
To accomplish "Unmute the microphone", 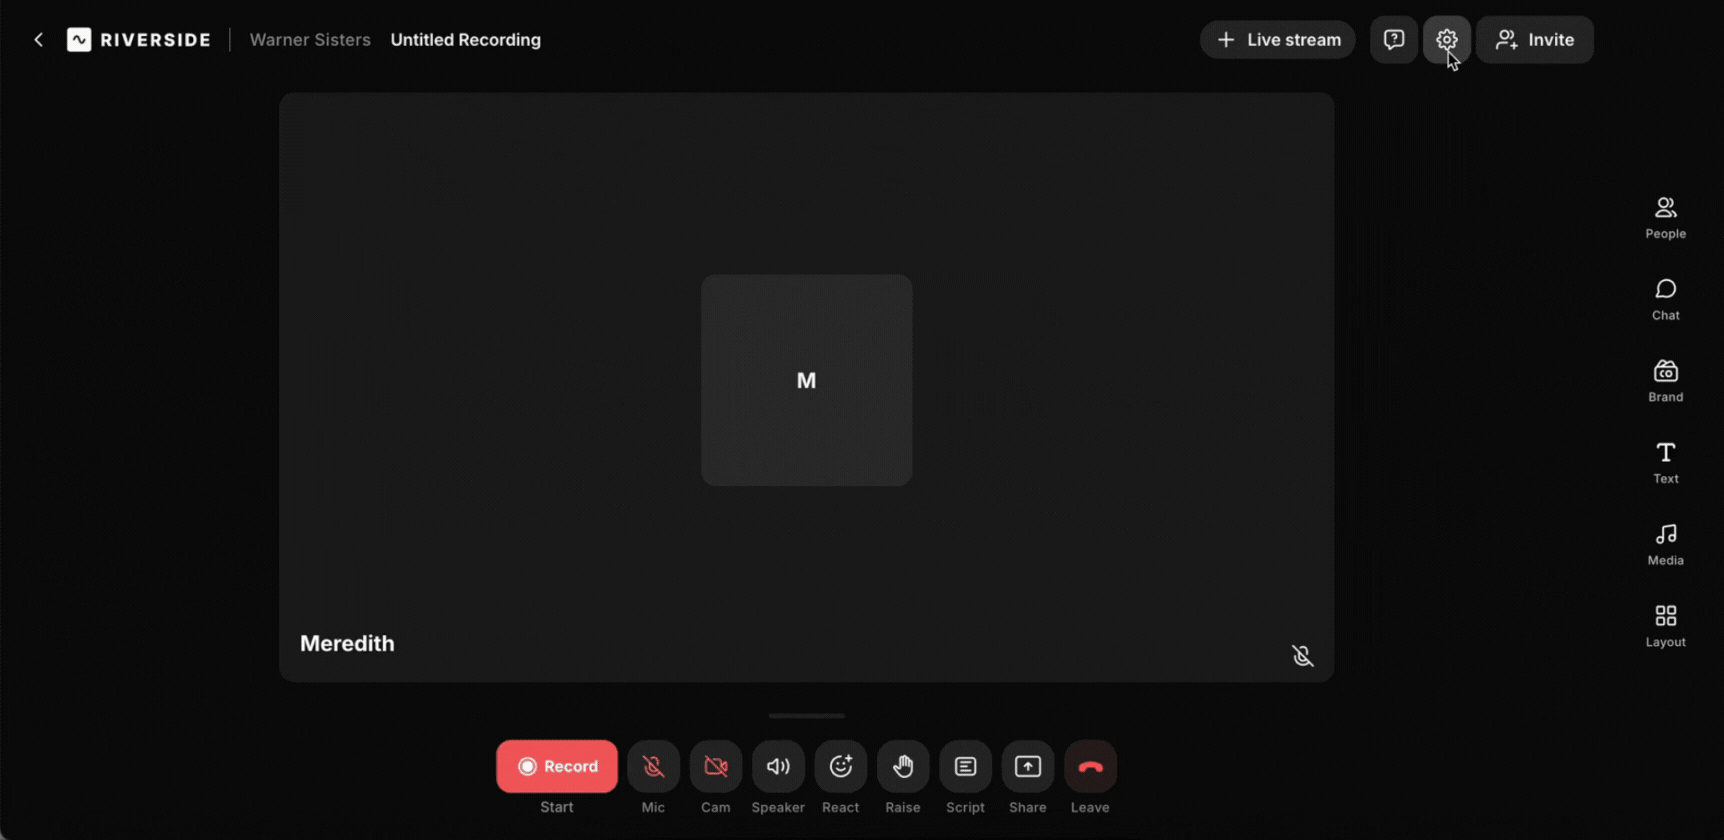I will click(653, 766).
